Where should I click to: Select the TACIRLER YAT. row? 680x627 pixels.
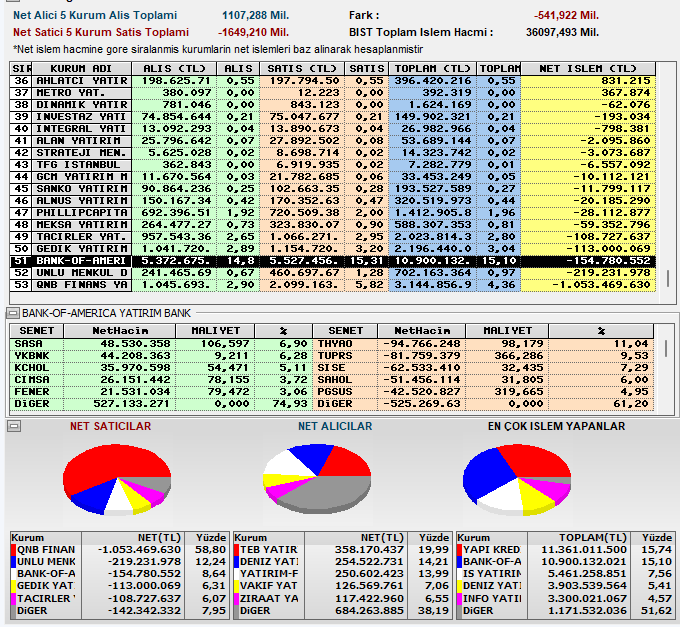click(x=333, y=237)
